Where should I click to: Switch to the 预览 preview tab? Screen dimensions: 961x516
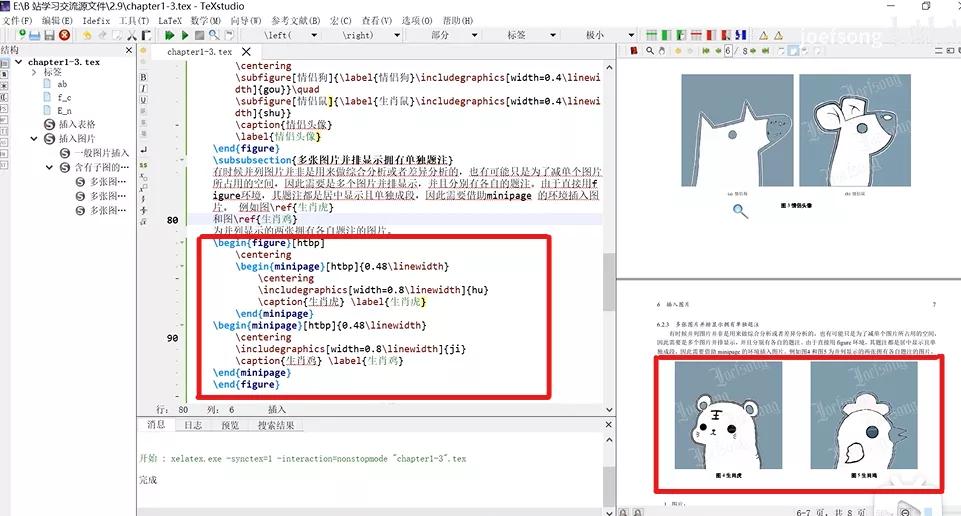point(230,425)
